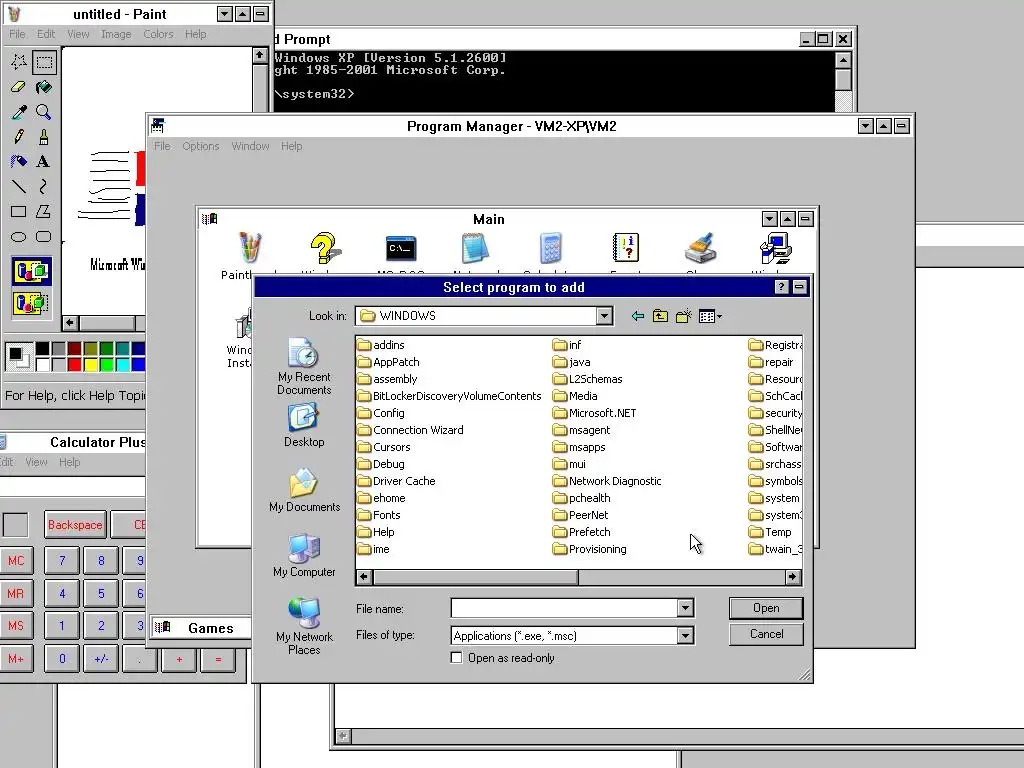The height and width of the screenshot is (768, 1024).
Task: Click the MC memory button in Calculator
Action: pos(16,561)
